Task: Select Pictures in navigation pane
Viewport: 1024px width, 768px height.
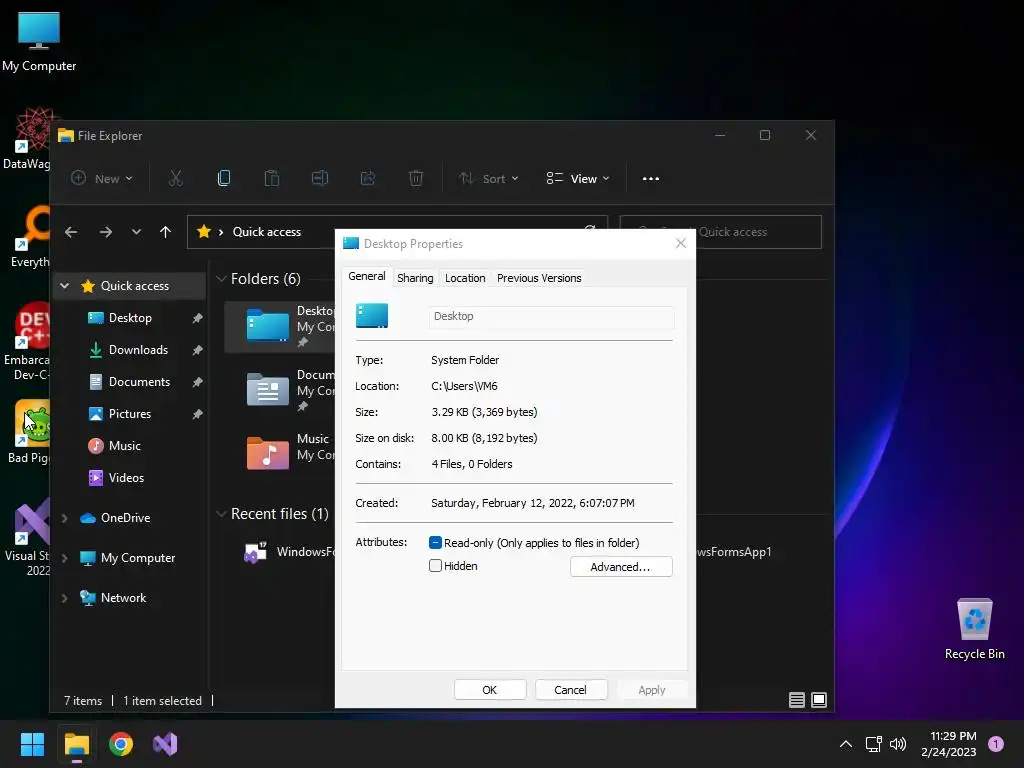Action: 131,414
